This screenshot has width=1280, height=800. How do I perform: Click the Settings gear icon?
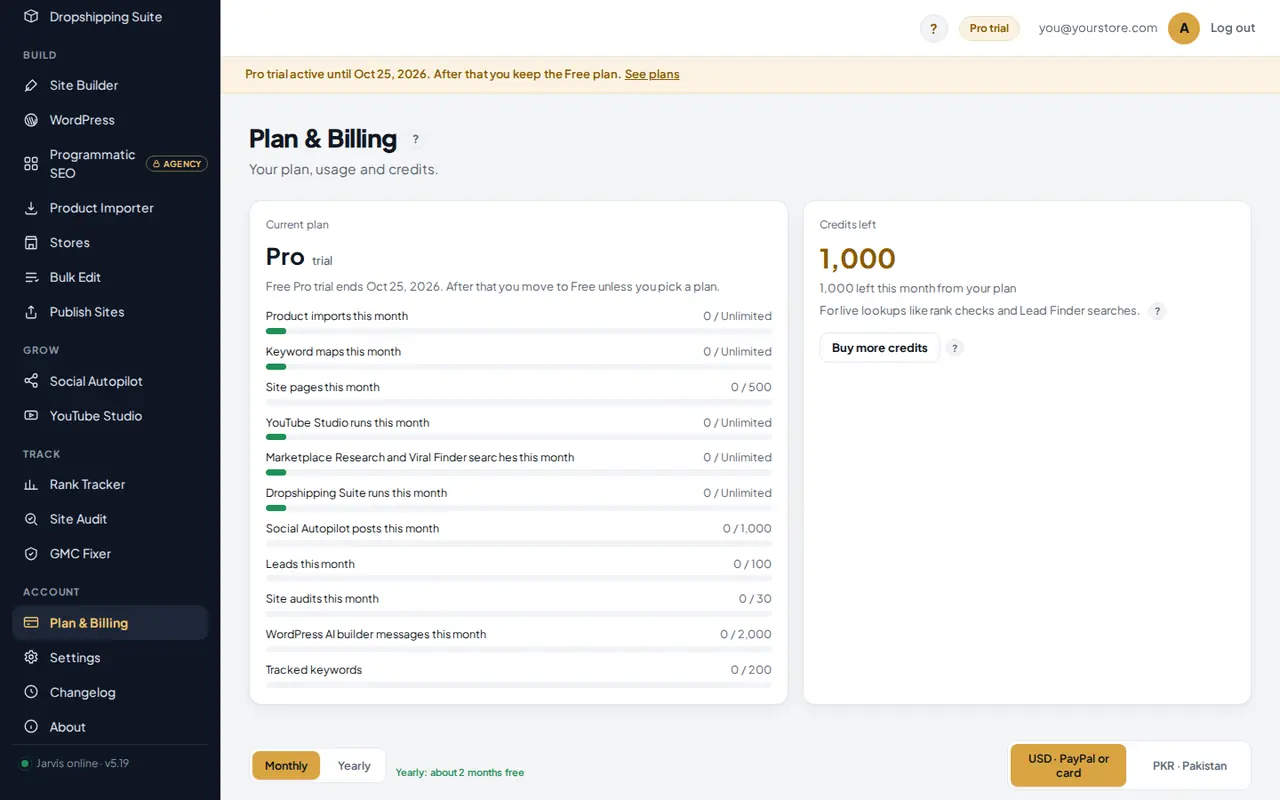[x=31, y=658]
